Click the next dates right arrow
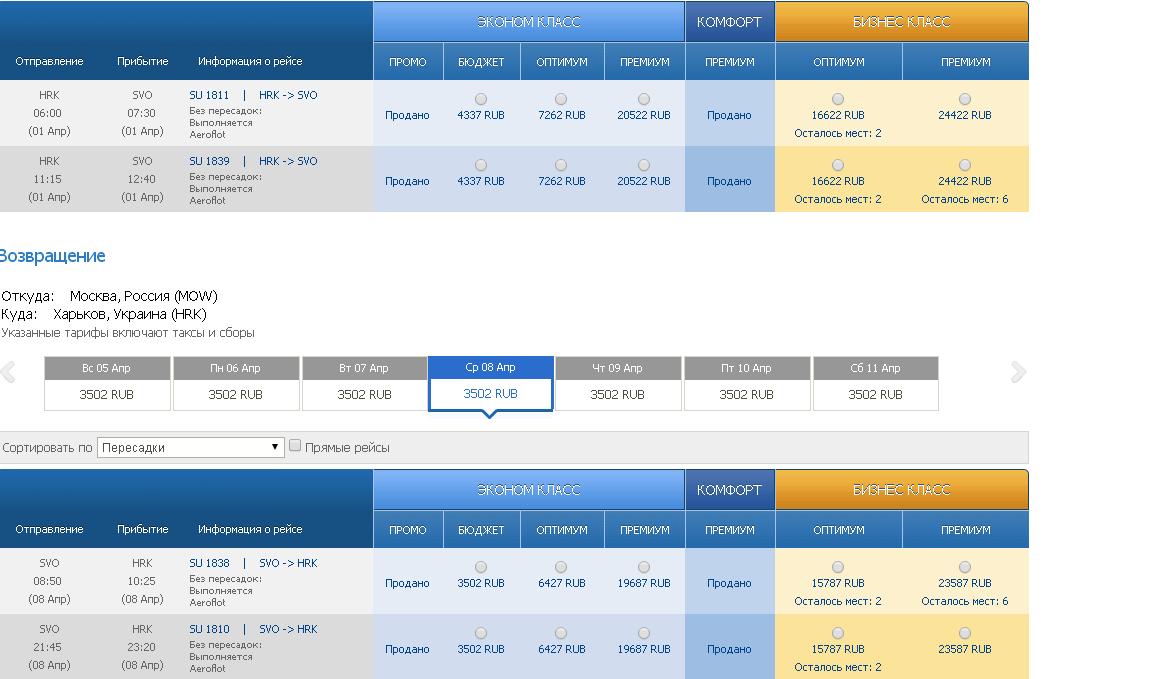 click(x=1018, y=373)
